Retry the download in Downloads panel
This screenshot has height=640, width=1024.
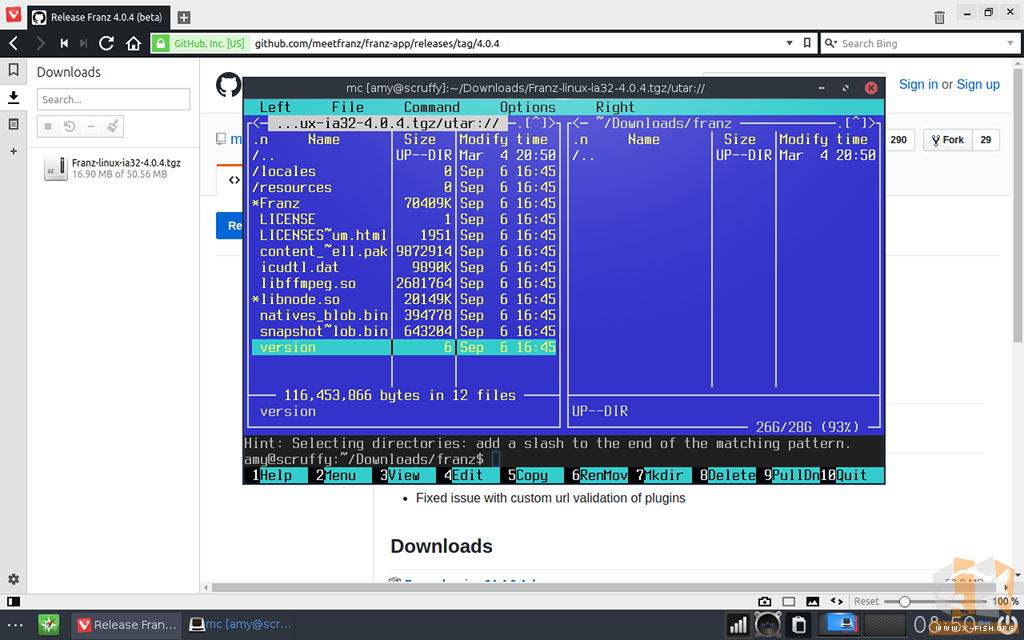point(69,126)
